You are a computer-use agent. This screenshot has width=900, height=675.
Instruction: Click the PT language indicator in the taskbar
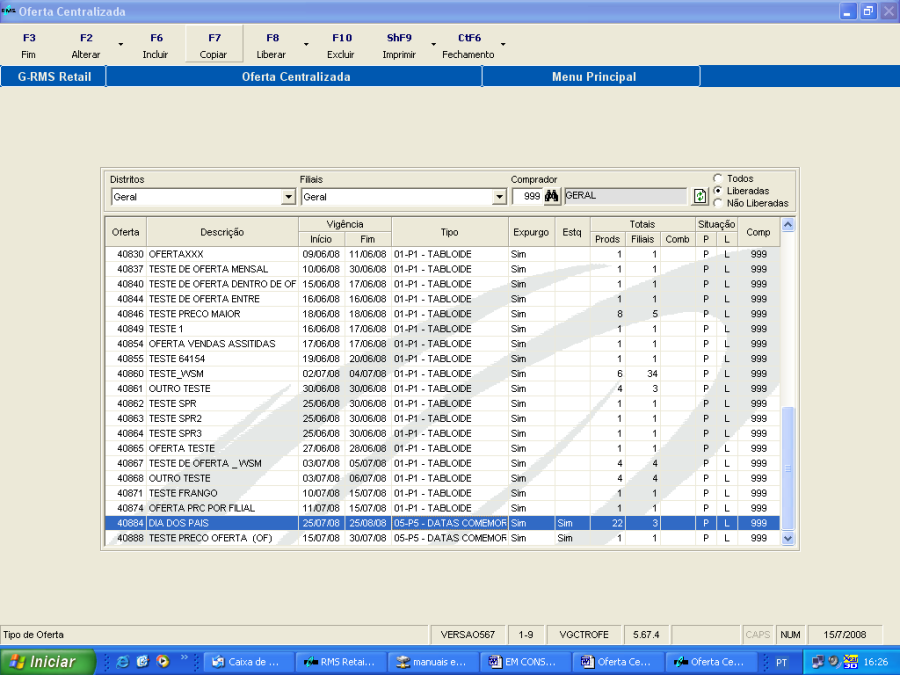click(781, 662)
